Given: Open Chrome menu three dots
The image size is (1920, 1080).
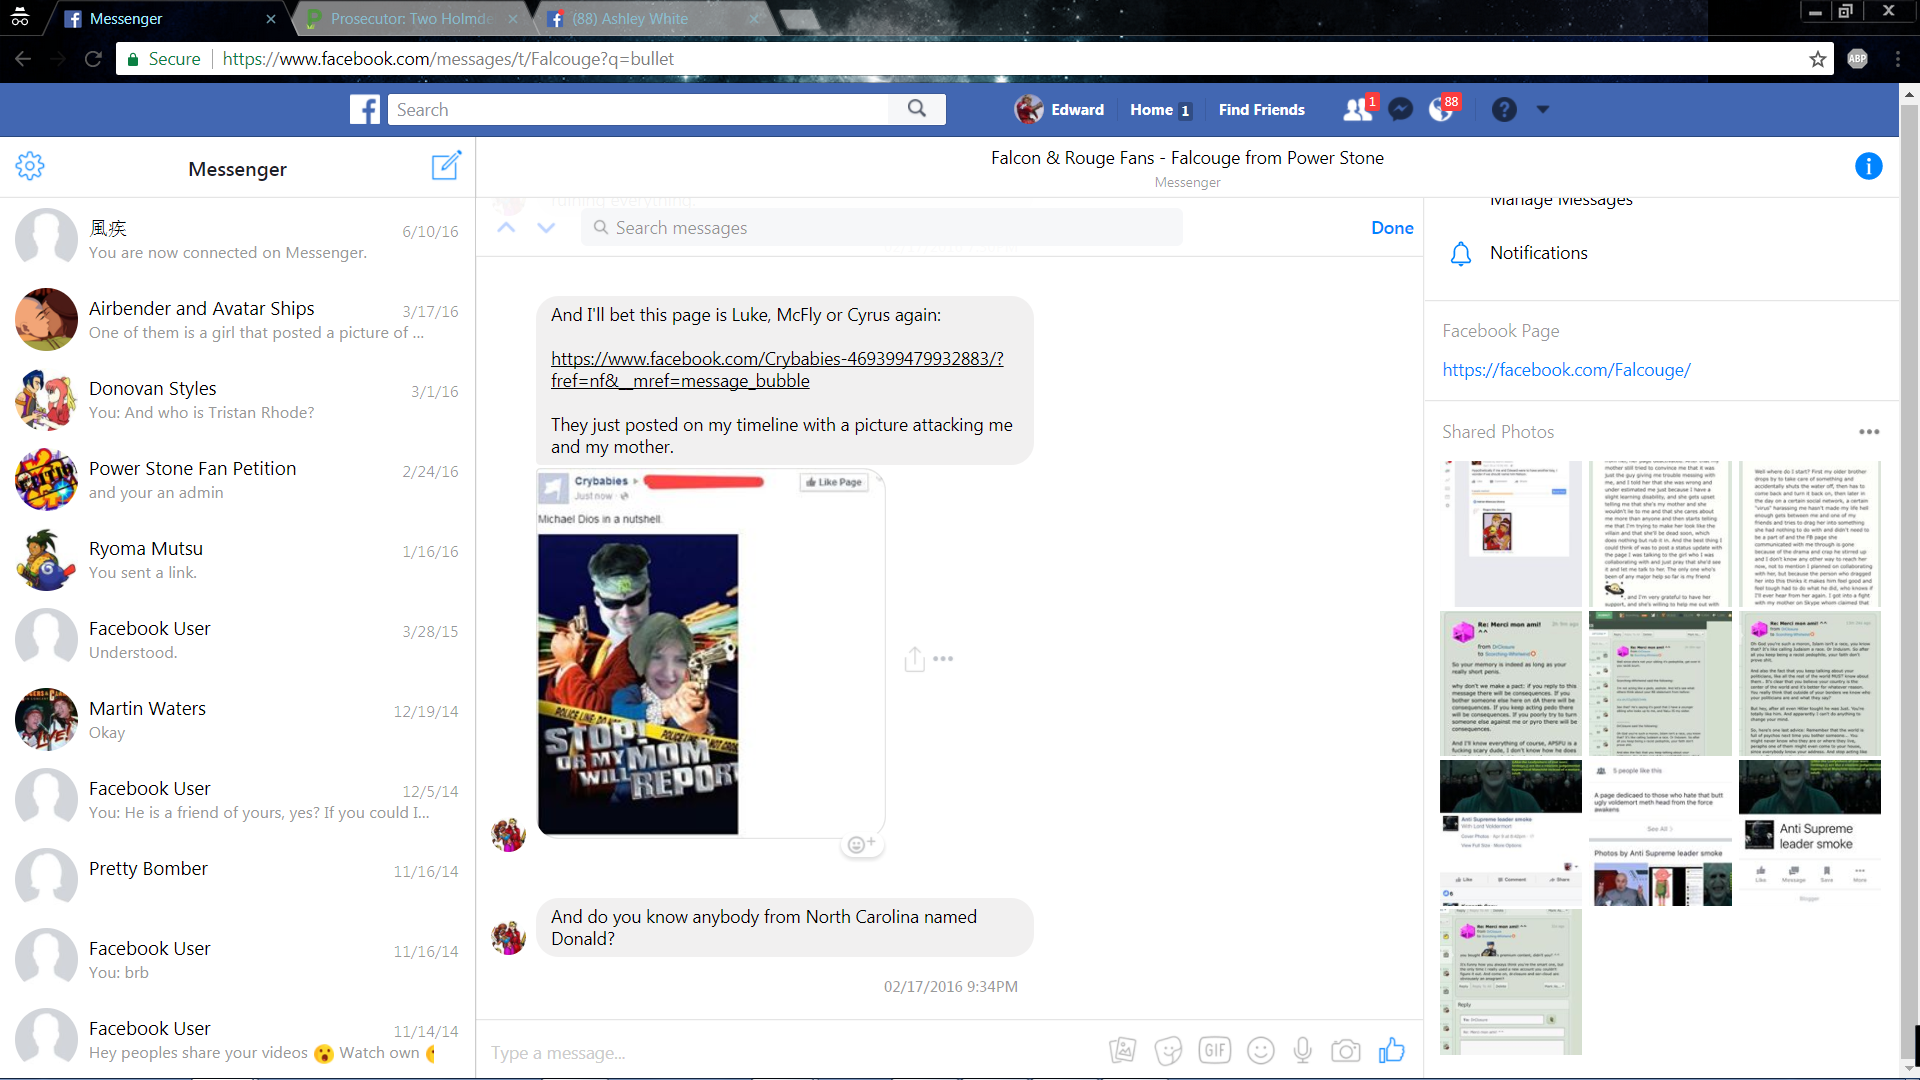Looking at the screenshot, I should [x=1897, y=59].
